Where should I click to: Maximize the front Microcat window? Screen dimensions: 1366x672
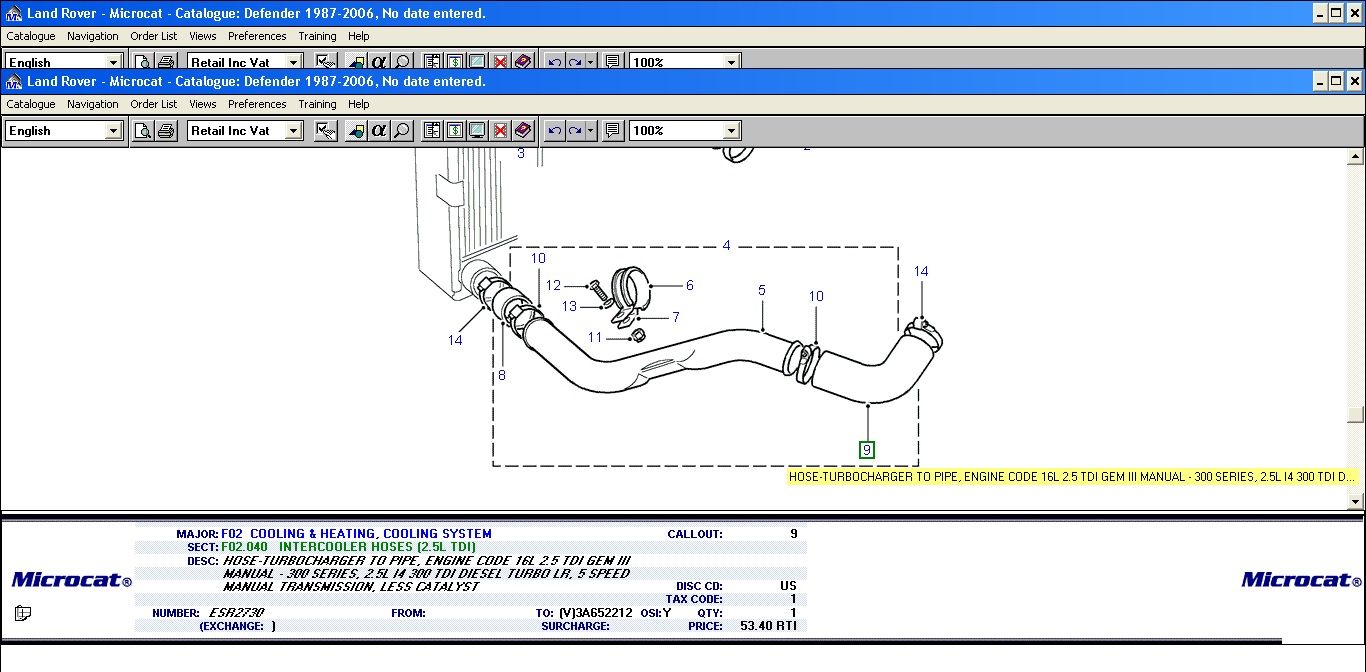1336,81
